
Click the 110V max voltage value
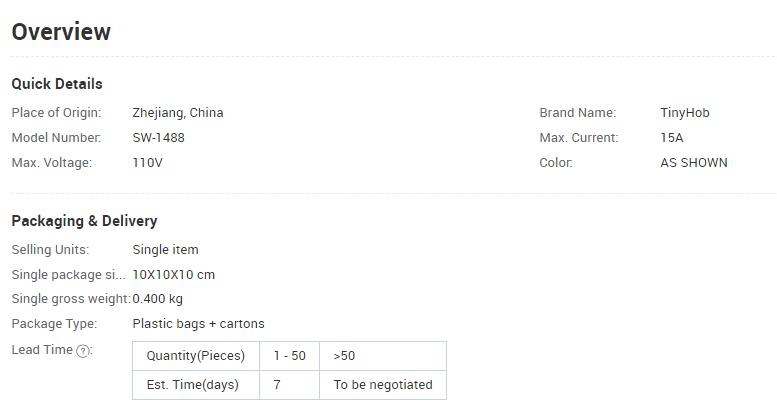pyautogui.click(x=147, y=163)
